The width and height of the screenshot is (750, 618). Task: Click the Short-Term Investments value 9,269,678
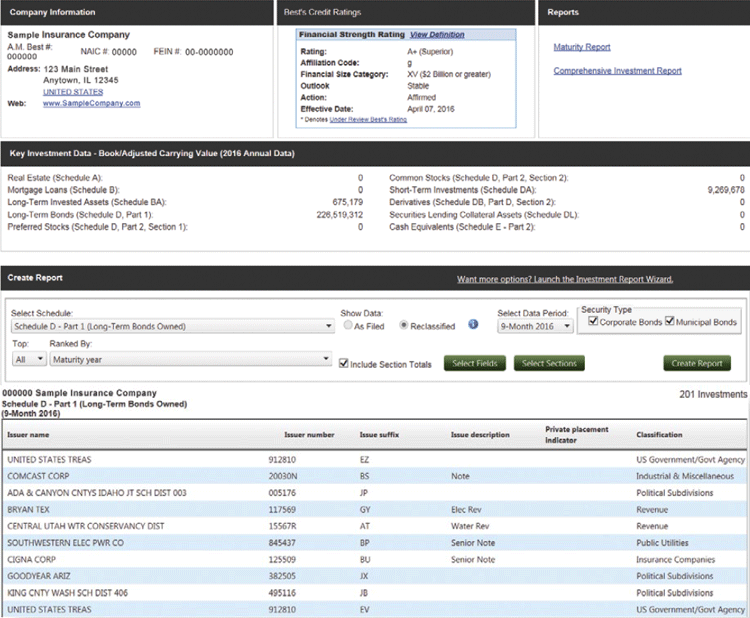click(726, 190)
